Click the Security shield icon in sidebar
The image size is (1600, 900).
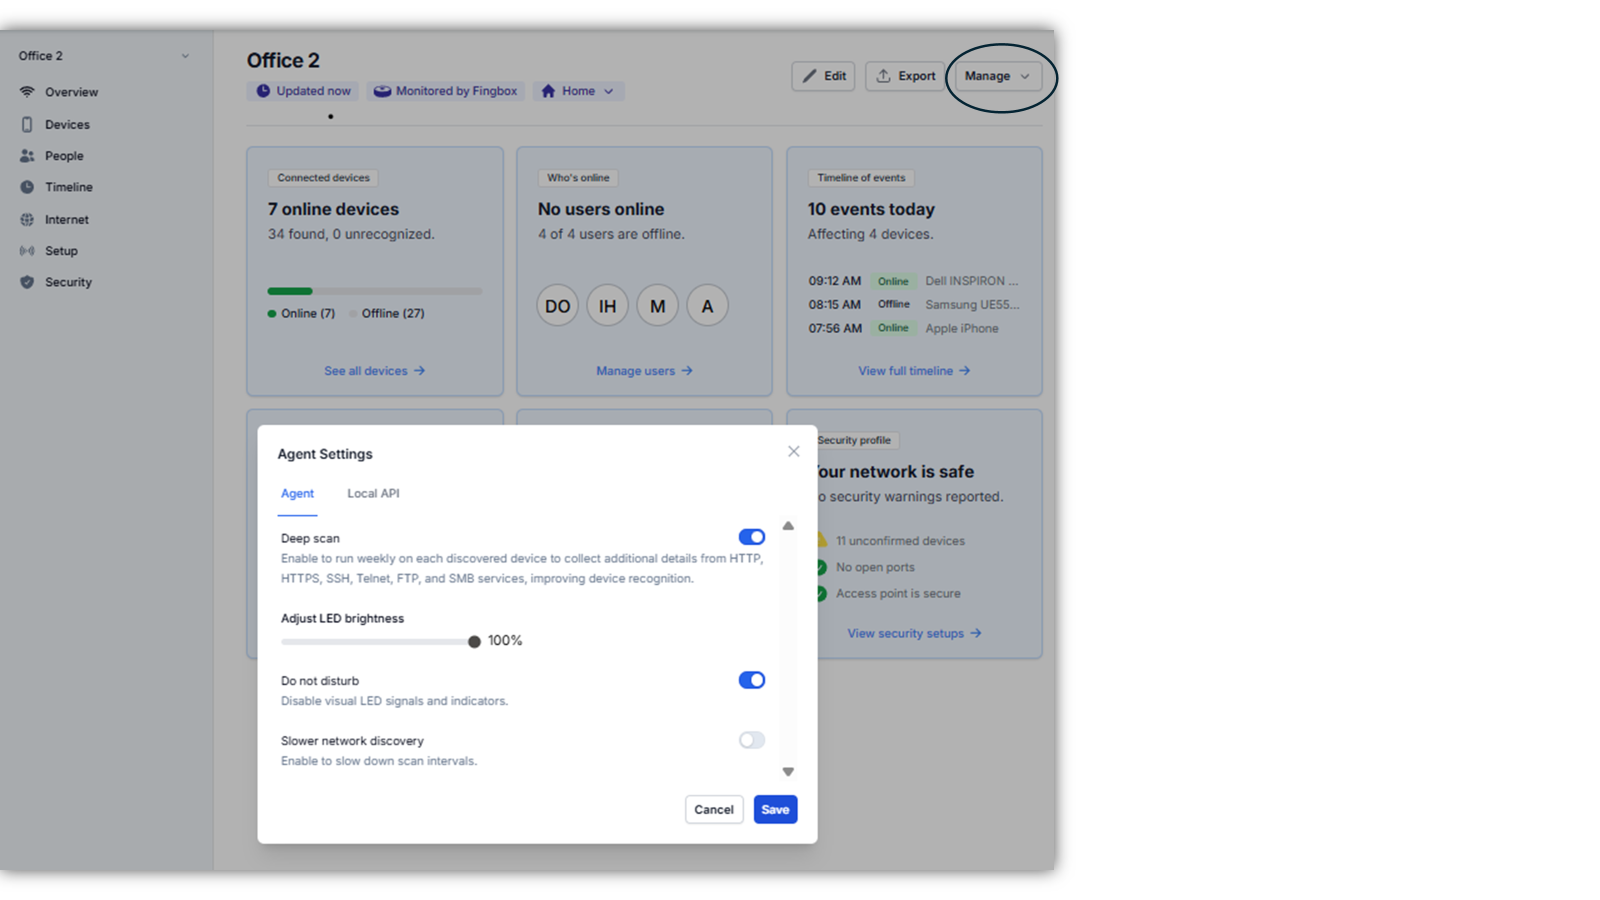click(x=27, y=282)
